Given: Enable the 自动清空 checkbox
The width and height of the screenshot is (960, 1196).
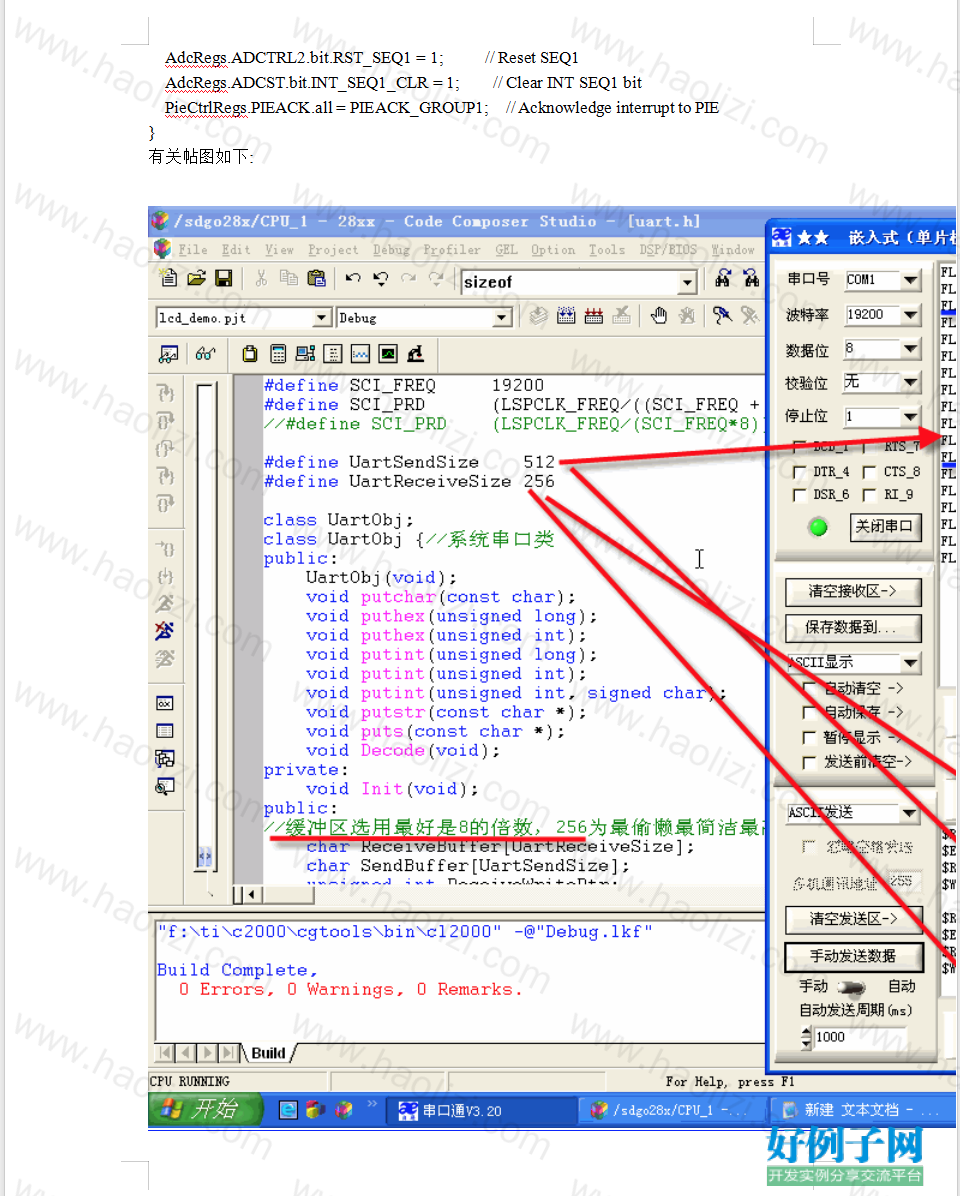Looking at the screenshot, I should click(810, 689).
